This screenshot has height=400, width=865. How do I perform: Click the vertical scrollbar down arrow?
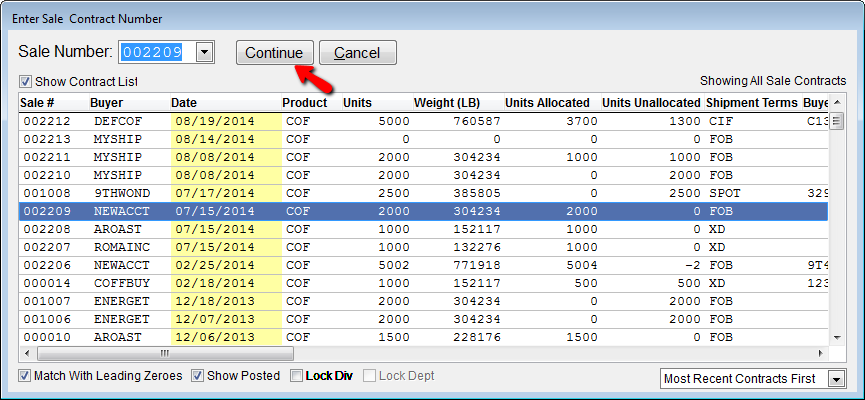coord(837,337)
